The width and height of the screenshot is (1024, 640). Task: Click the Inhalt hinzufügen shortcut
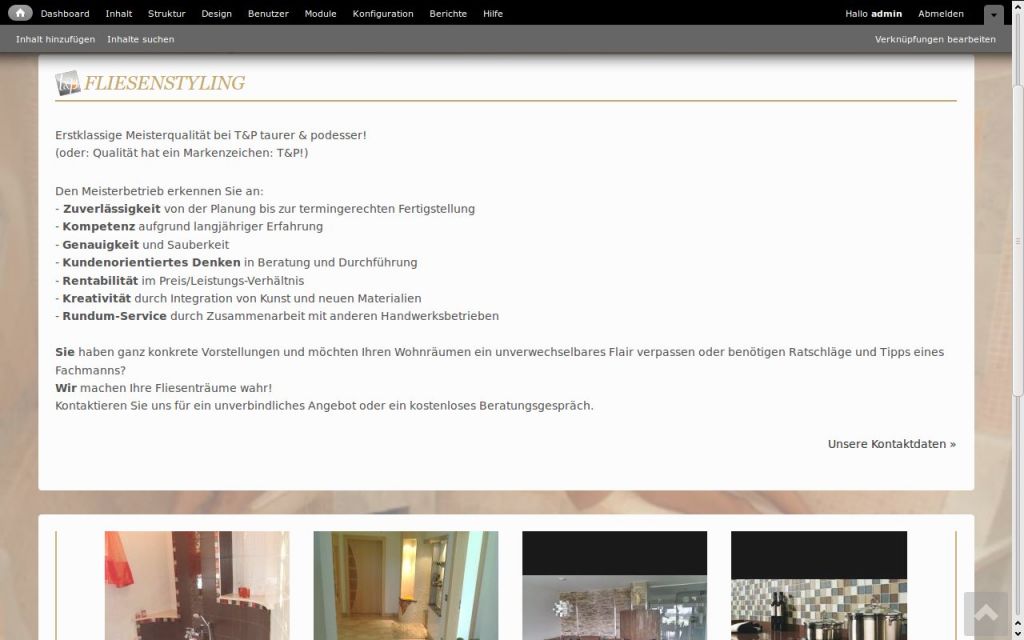tap(55, 39)
